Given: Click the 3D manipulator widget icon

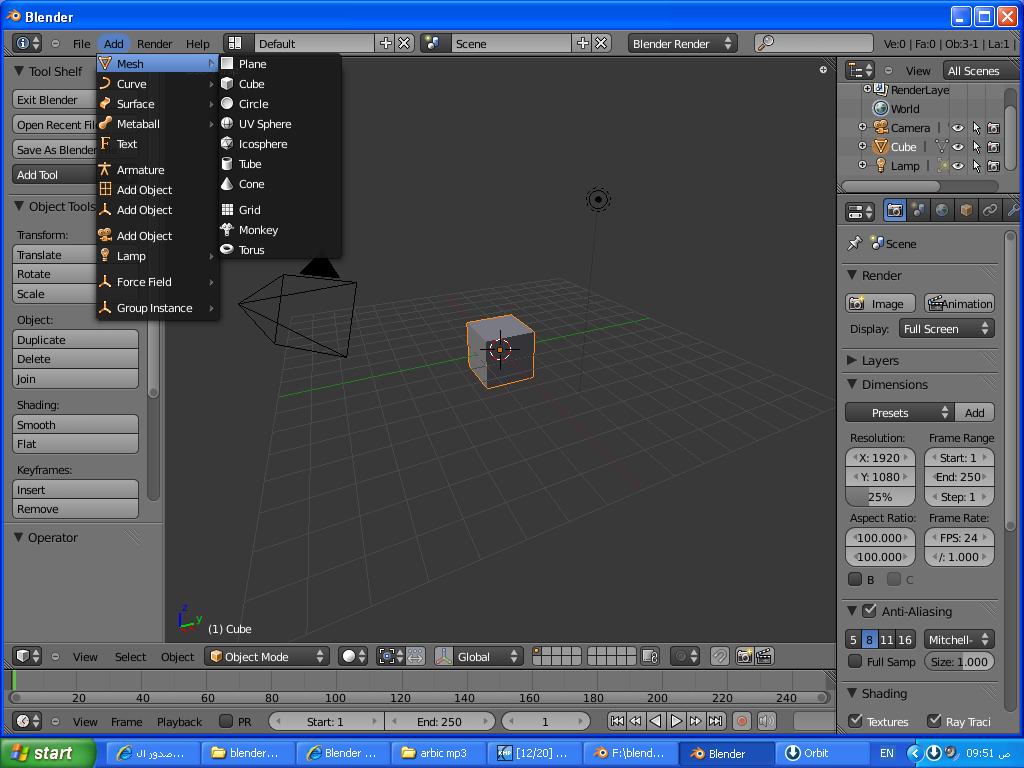Looking at the screenshot, I should pyautogui.click(x=444, y=656).
